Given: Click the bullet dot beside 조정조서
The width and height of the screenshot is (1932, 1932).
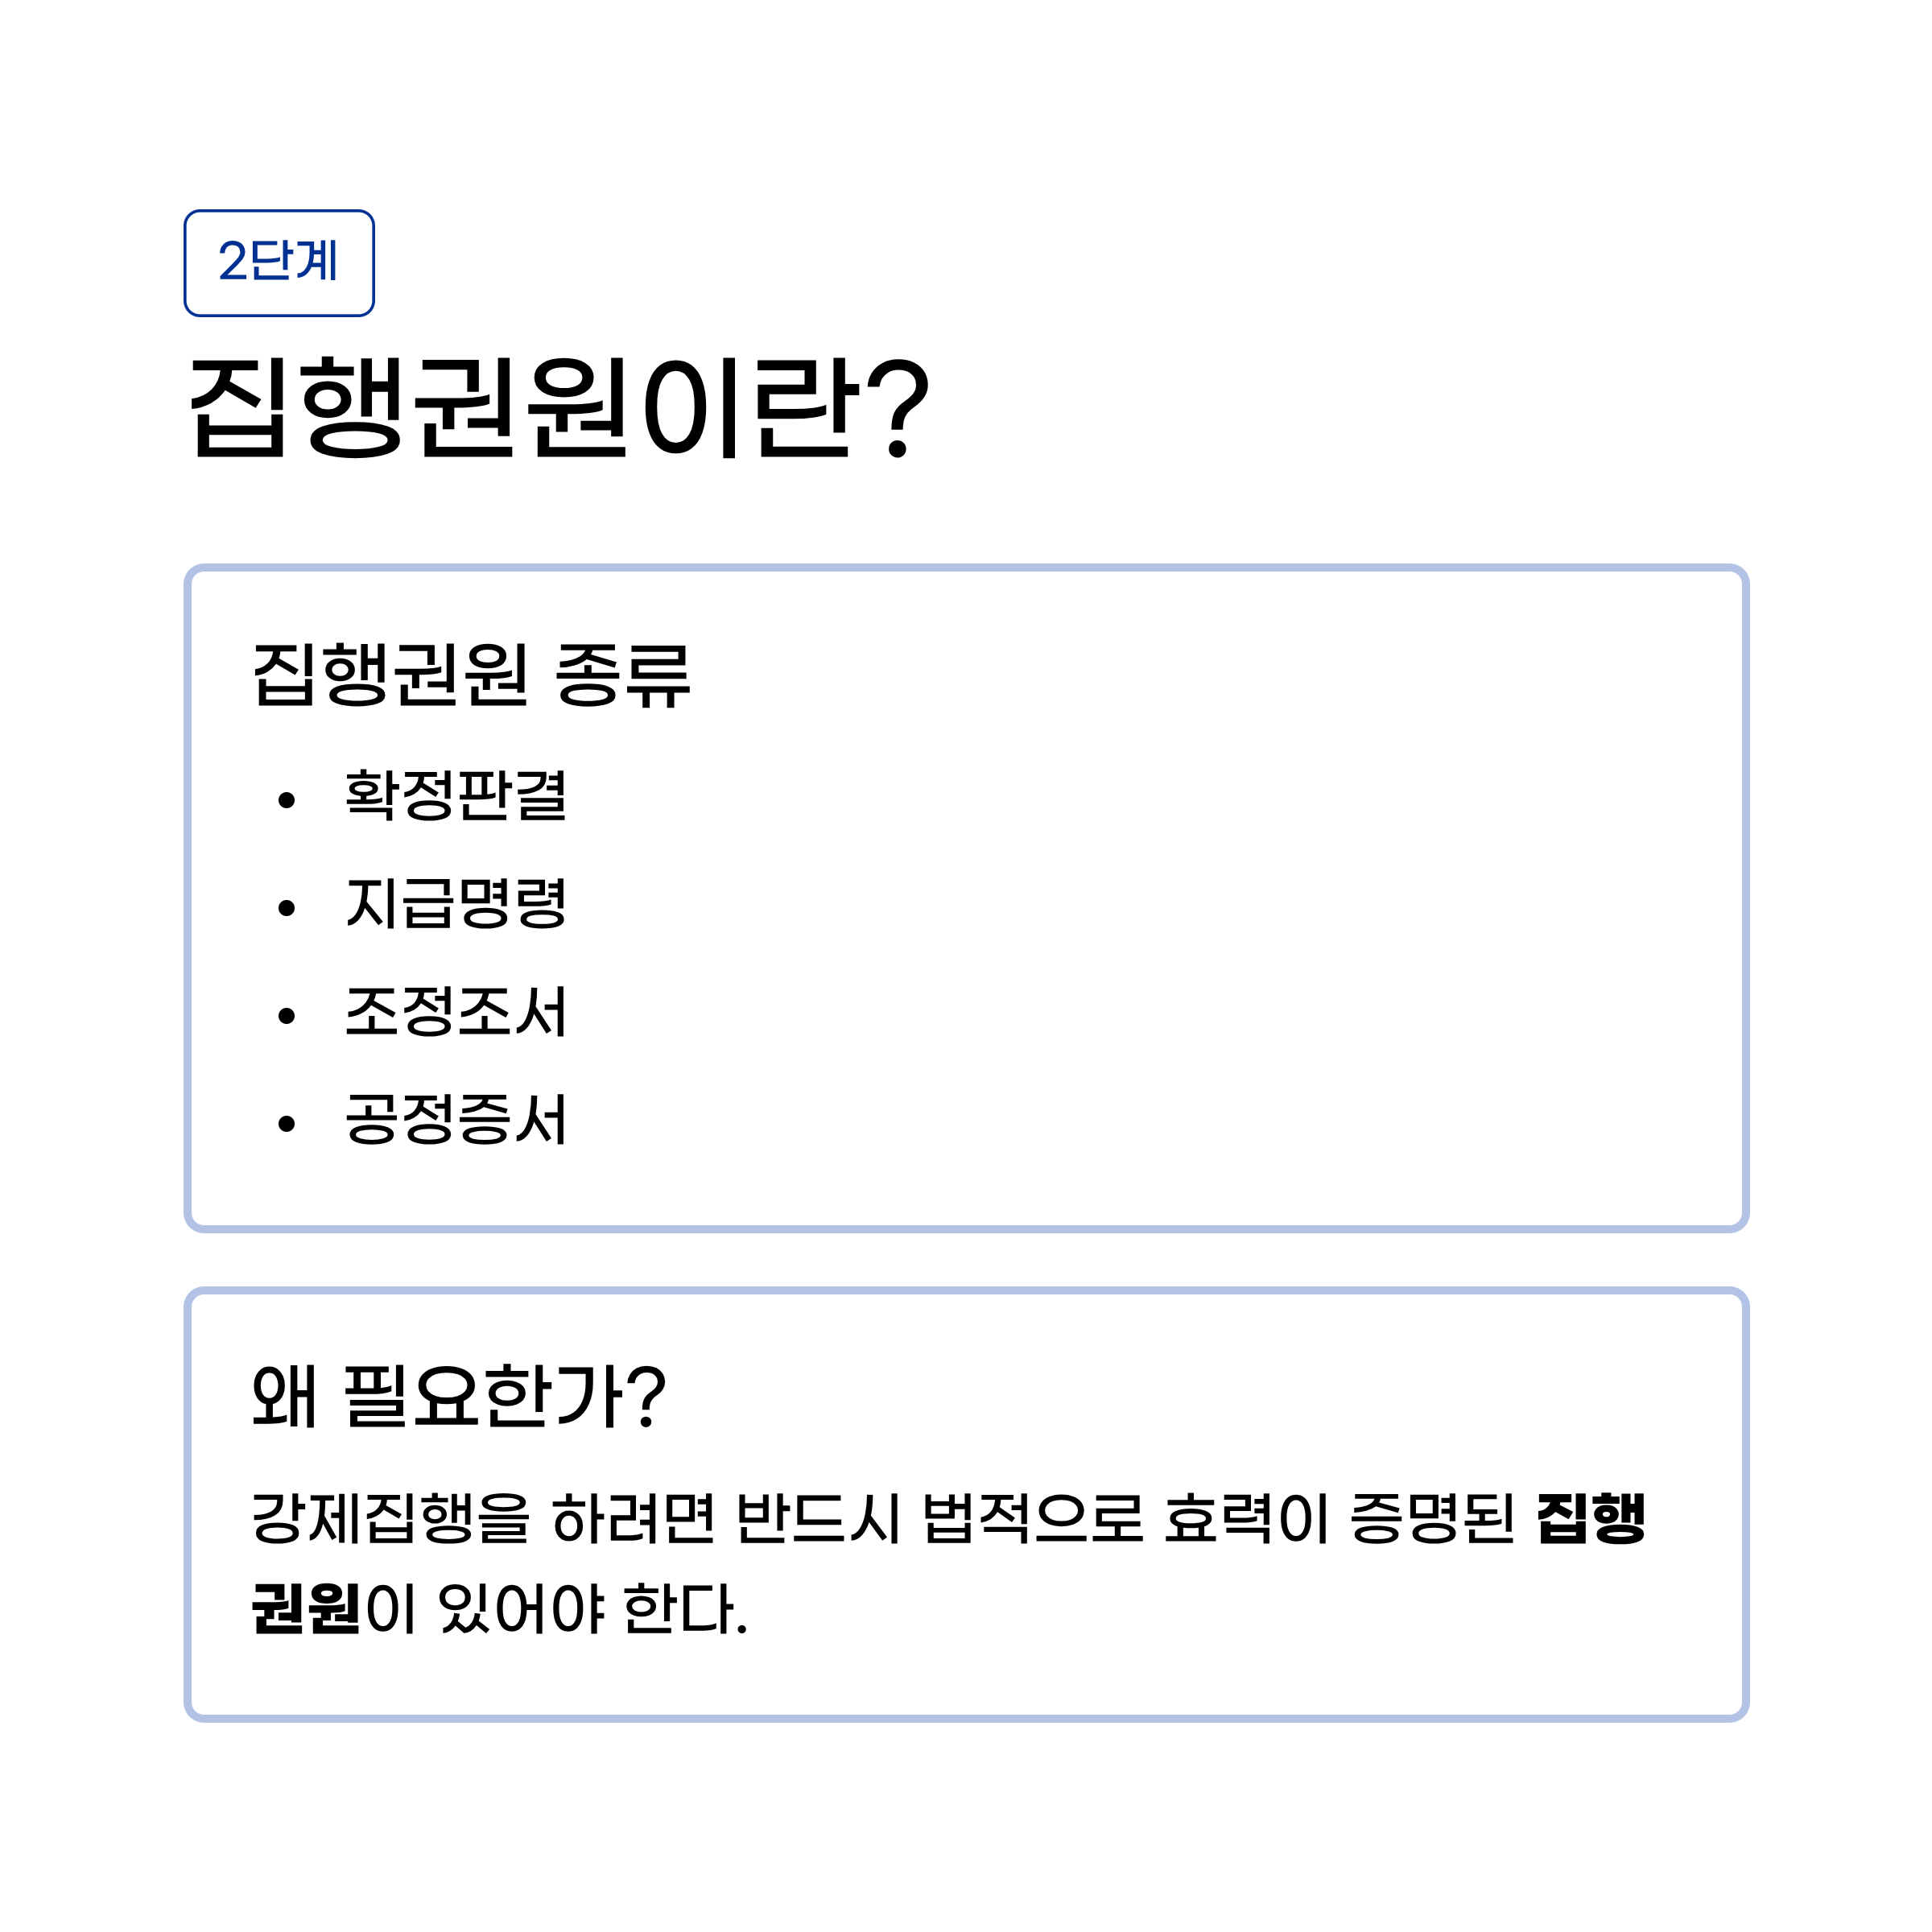Looking at the screenshot, I should [287, 1016].
